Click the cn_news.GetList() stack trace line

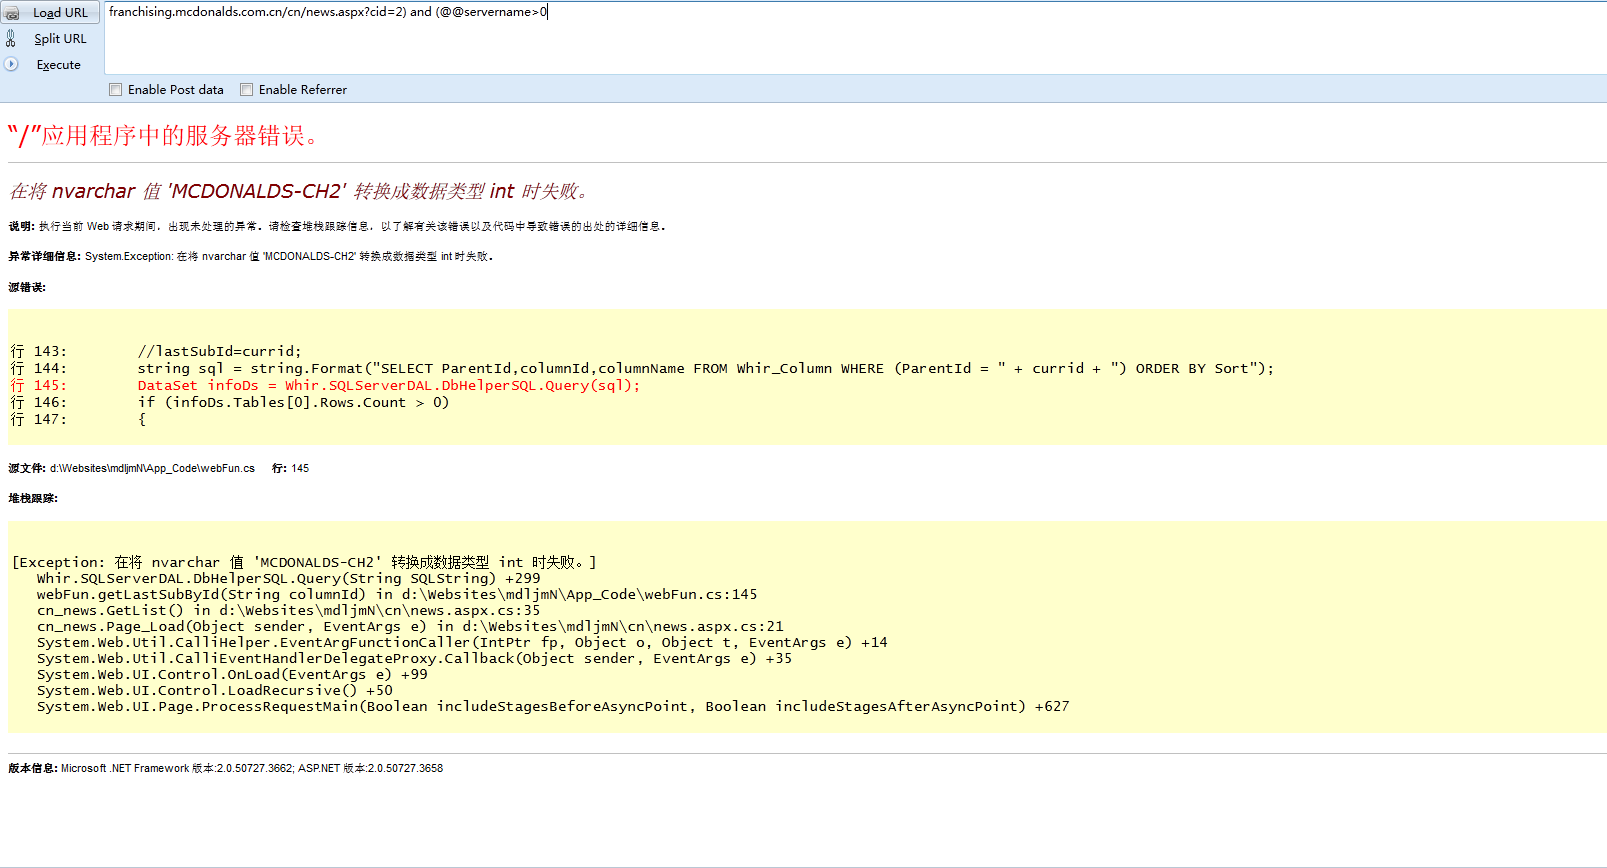pyautogui.click(x=288, y=610)
